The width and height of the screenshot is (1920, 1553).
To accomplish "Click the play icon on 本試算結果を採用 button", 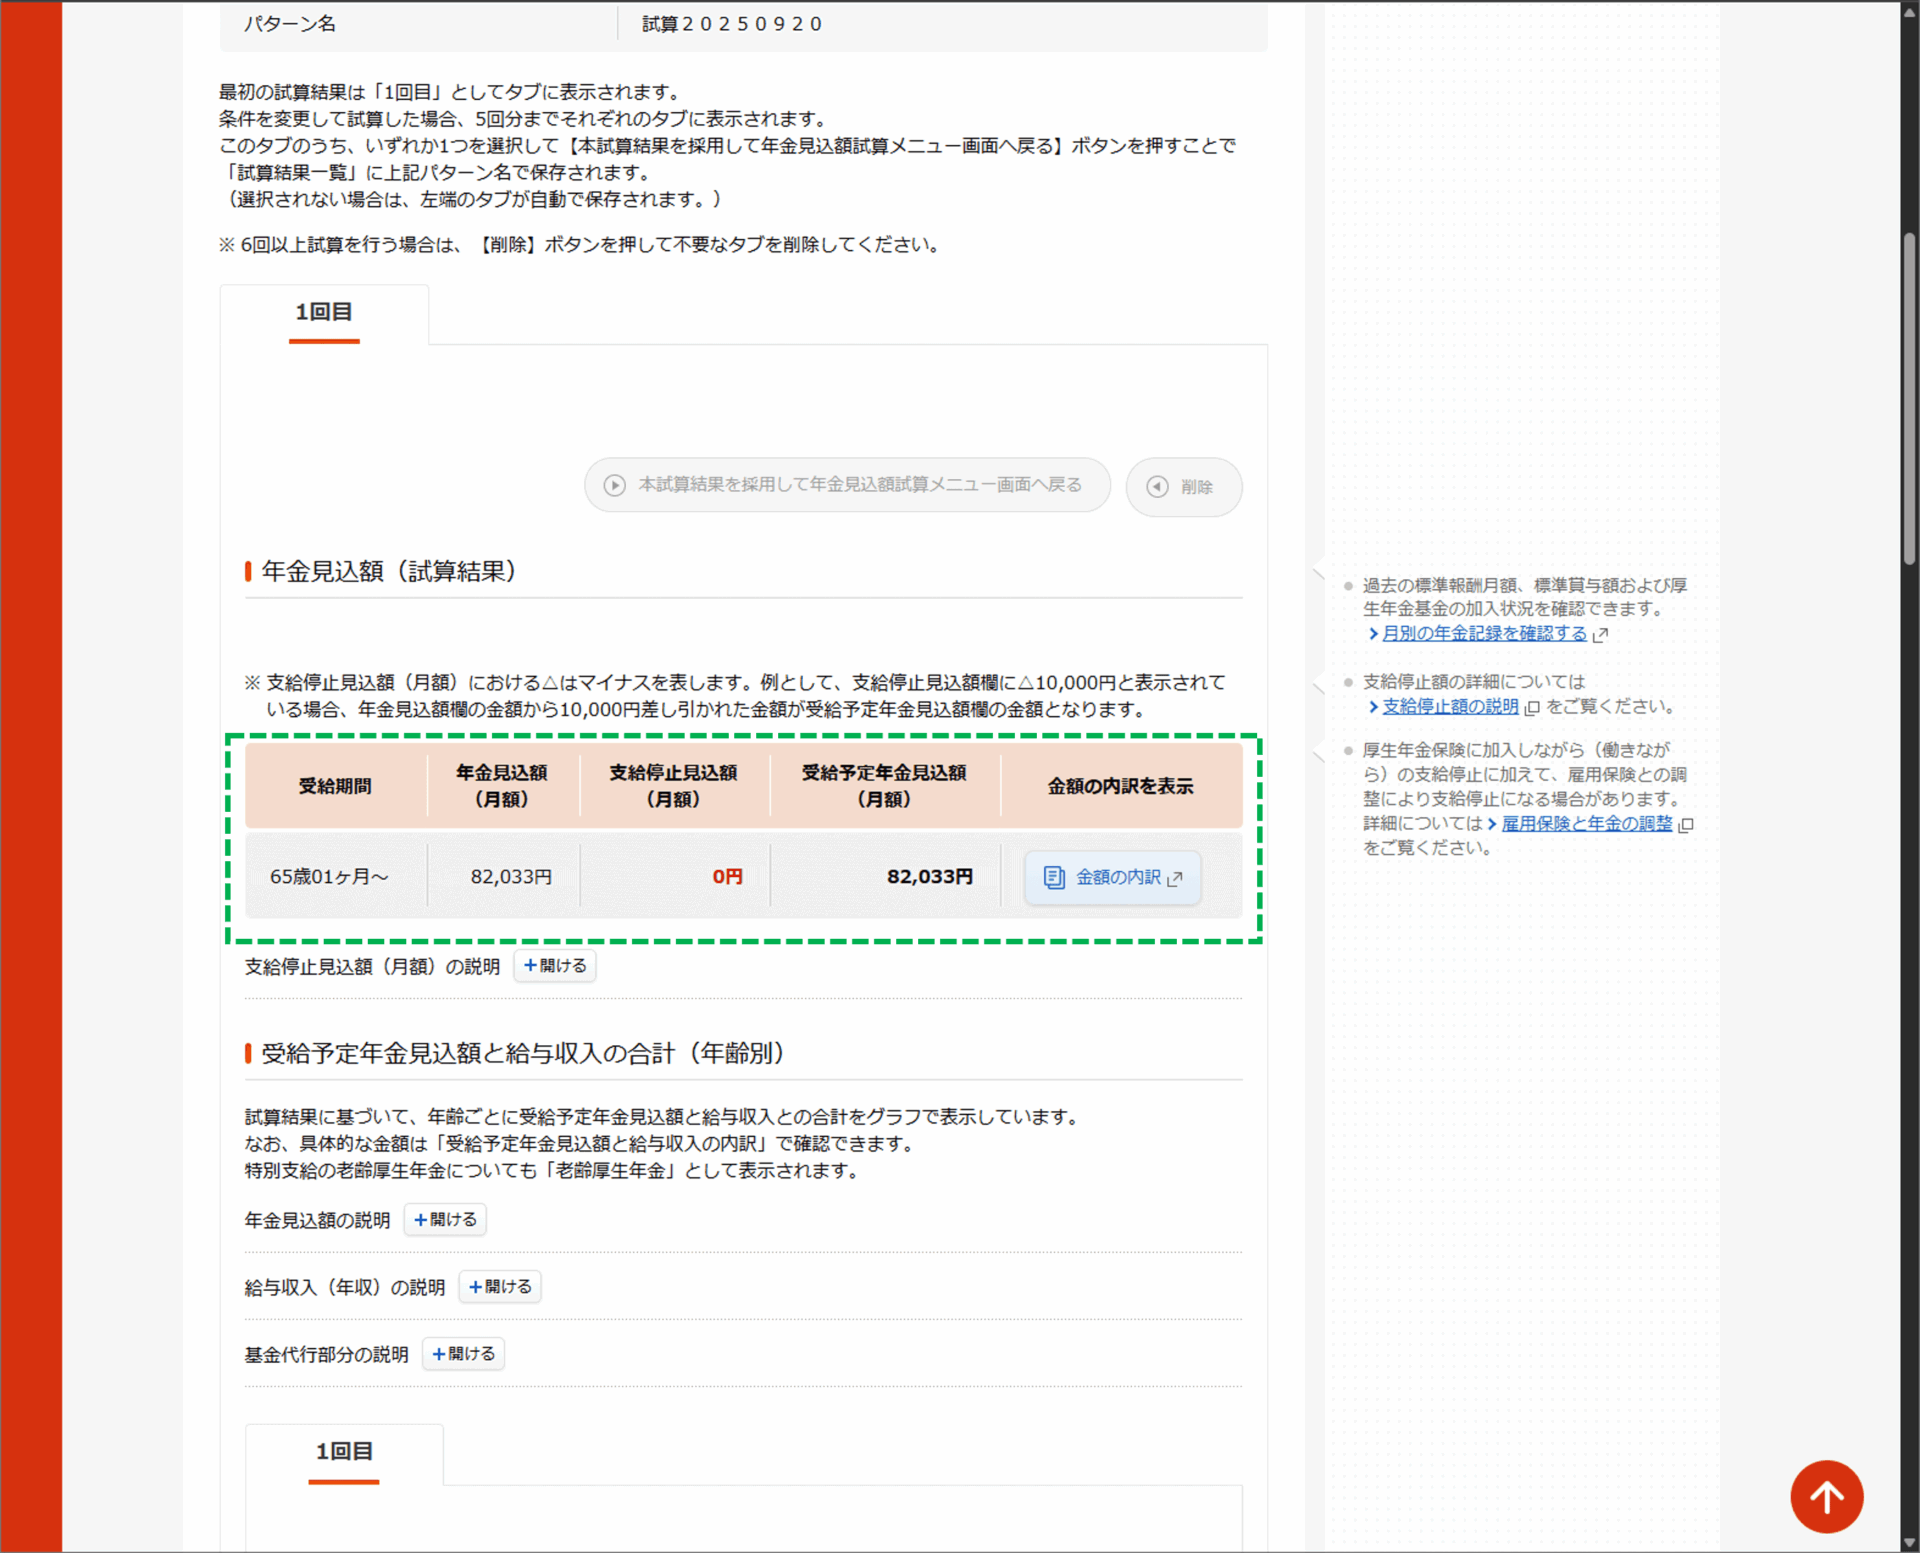I will coord(615,485).
